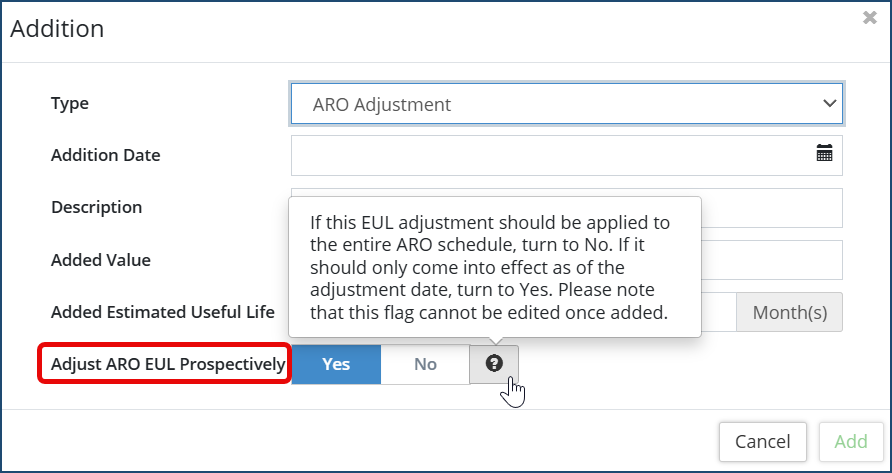Click the Addition dialog title

pyautogui.click(x=57, y=28)
